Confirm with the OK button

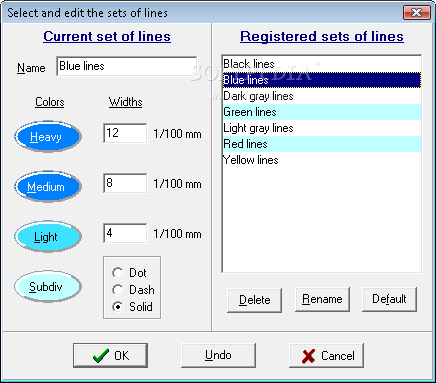point(110,356)
